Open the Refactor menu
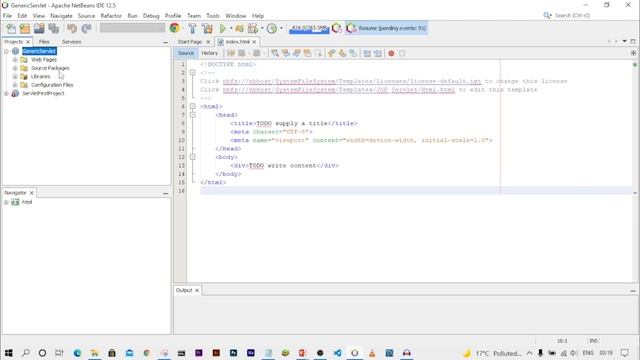The image size is (640, 360). 111,16
